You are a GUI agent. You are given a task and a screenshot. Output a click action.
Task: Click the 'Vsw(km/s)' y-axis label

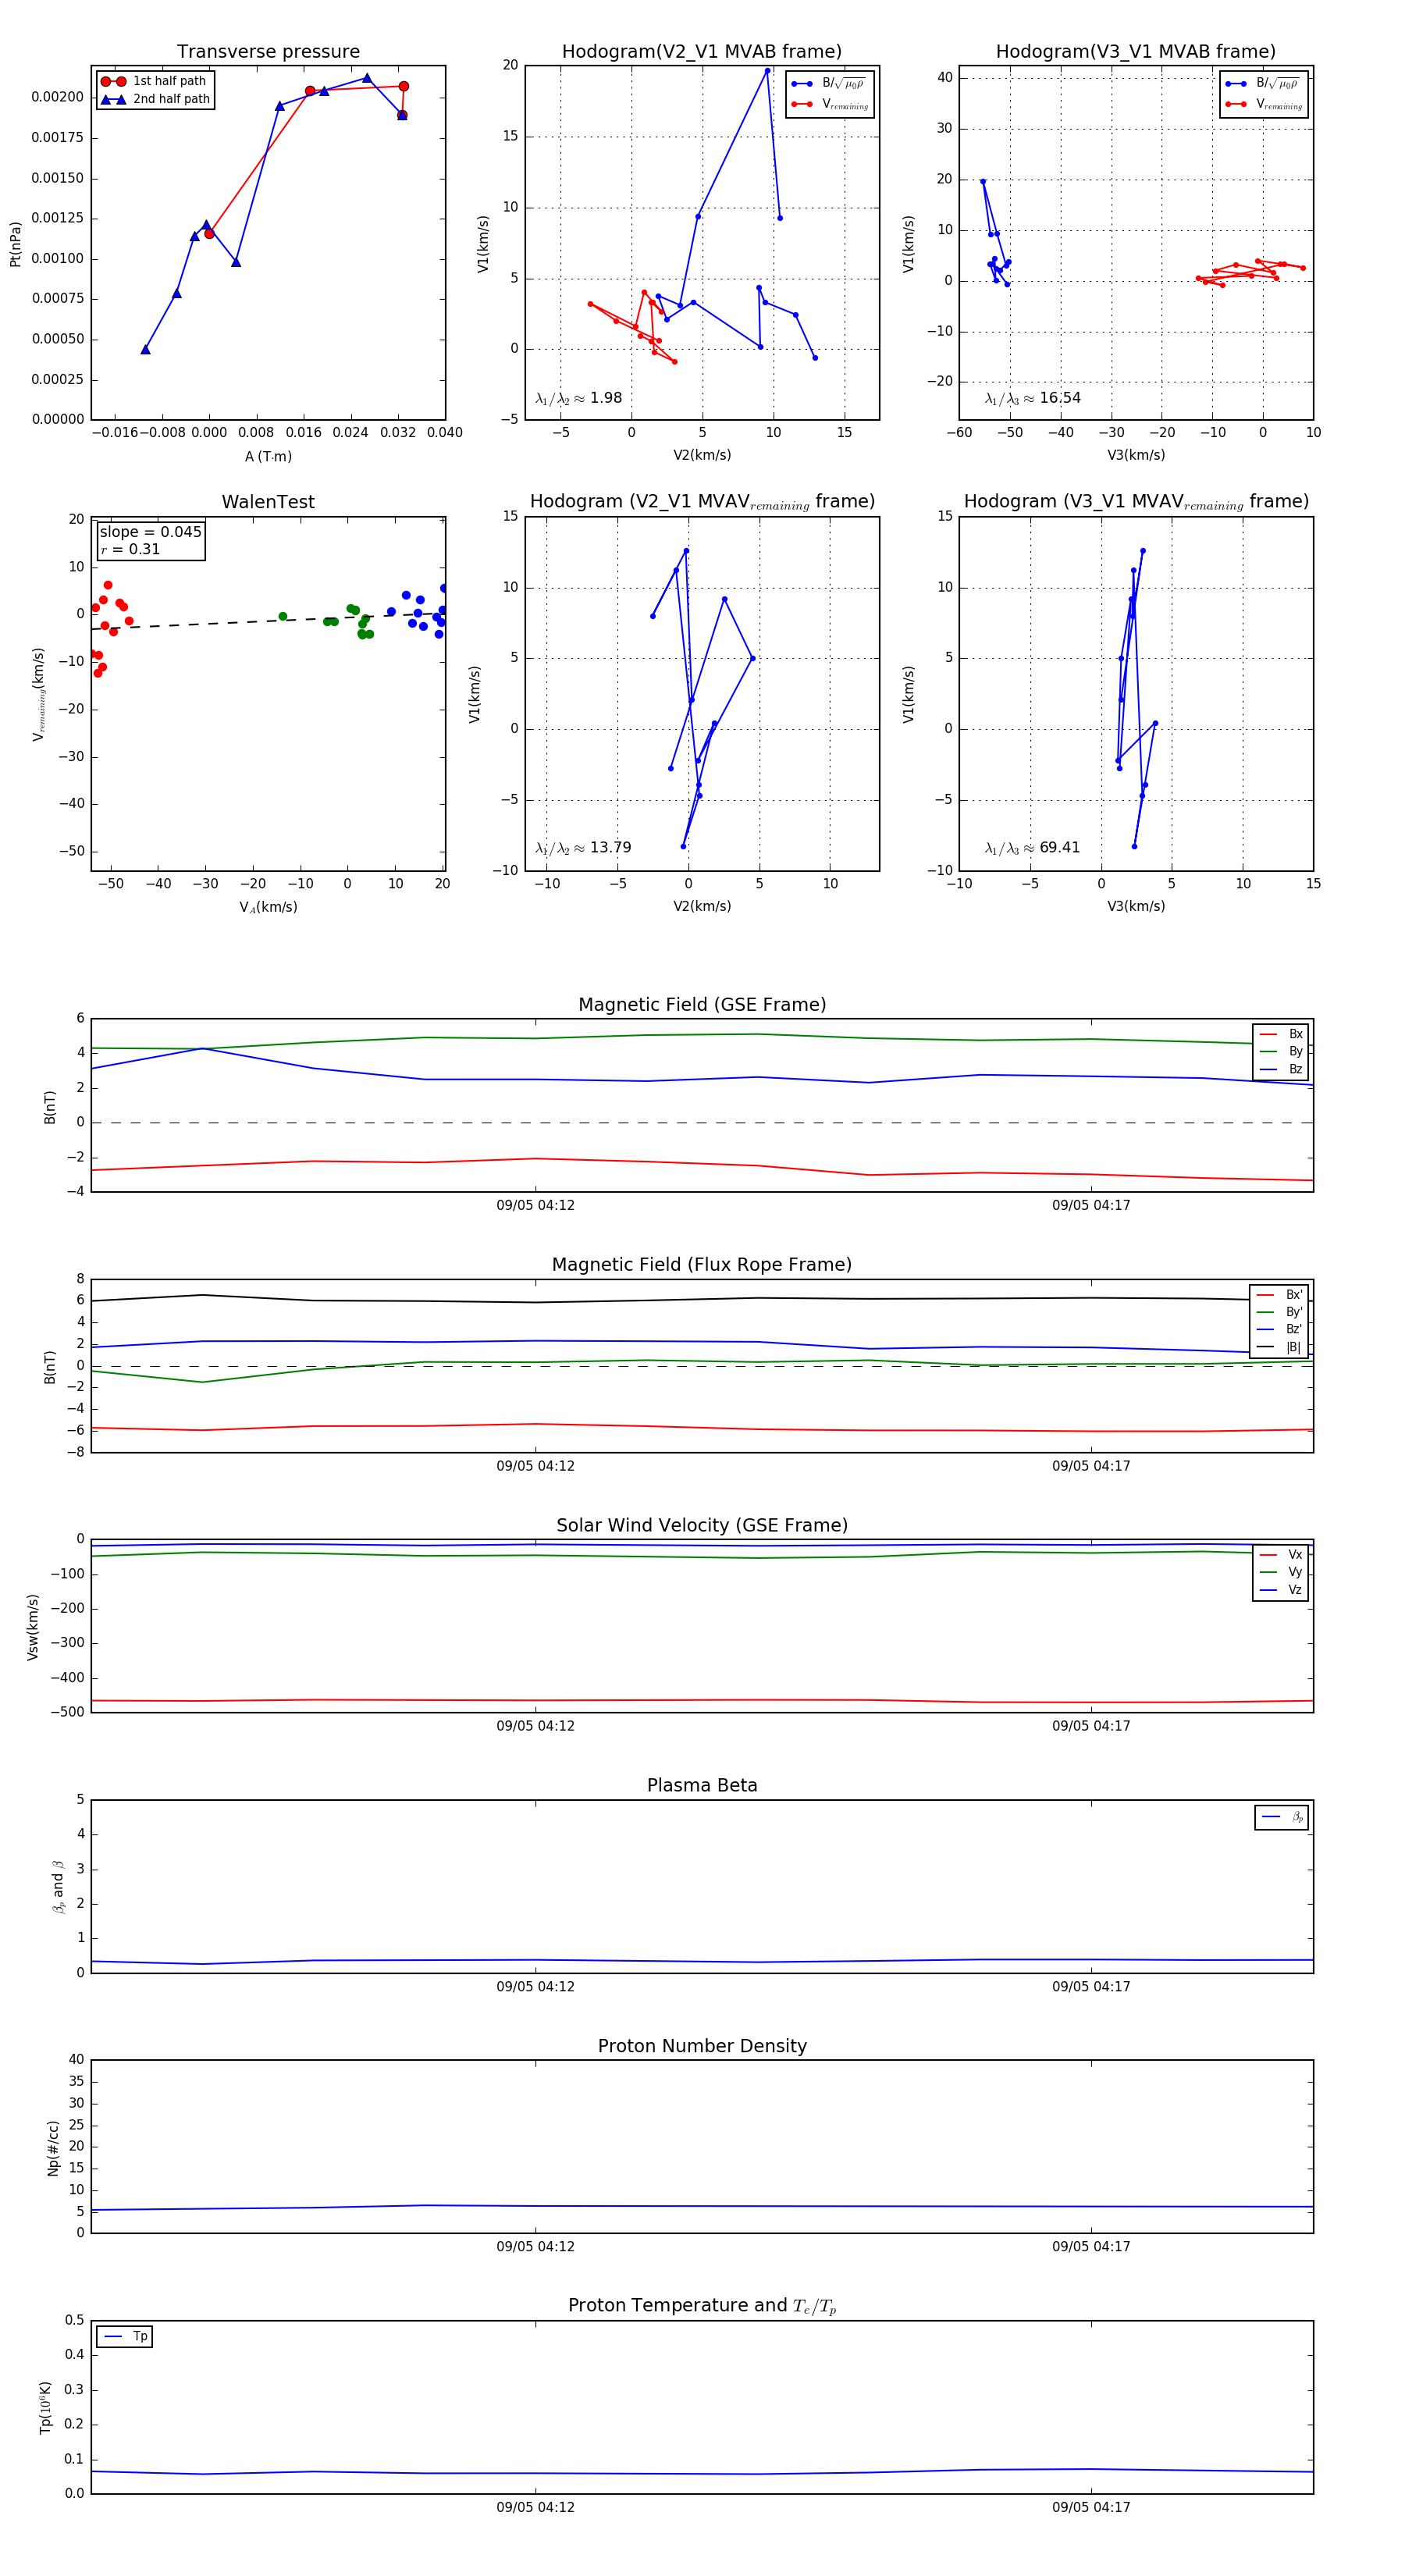tap(32, 1628)
